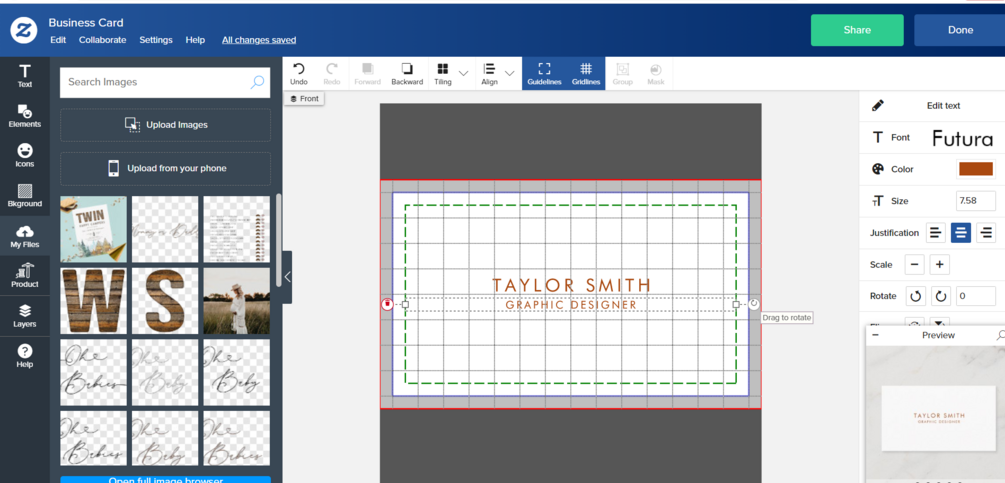Minimize the Preview panel
This screenshot has width=1005, height=483.
click(876, 335)
